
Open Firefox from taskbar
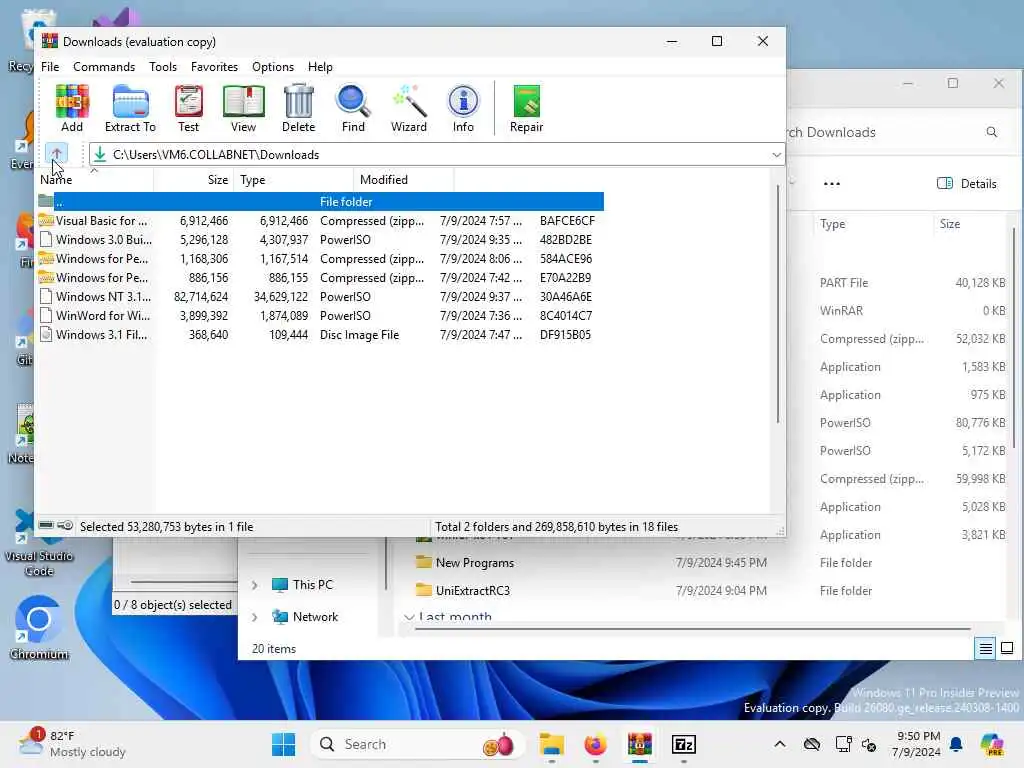pos(595,744)
